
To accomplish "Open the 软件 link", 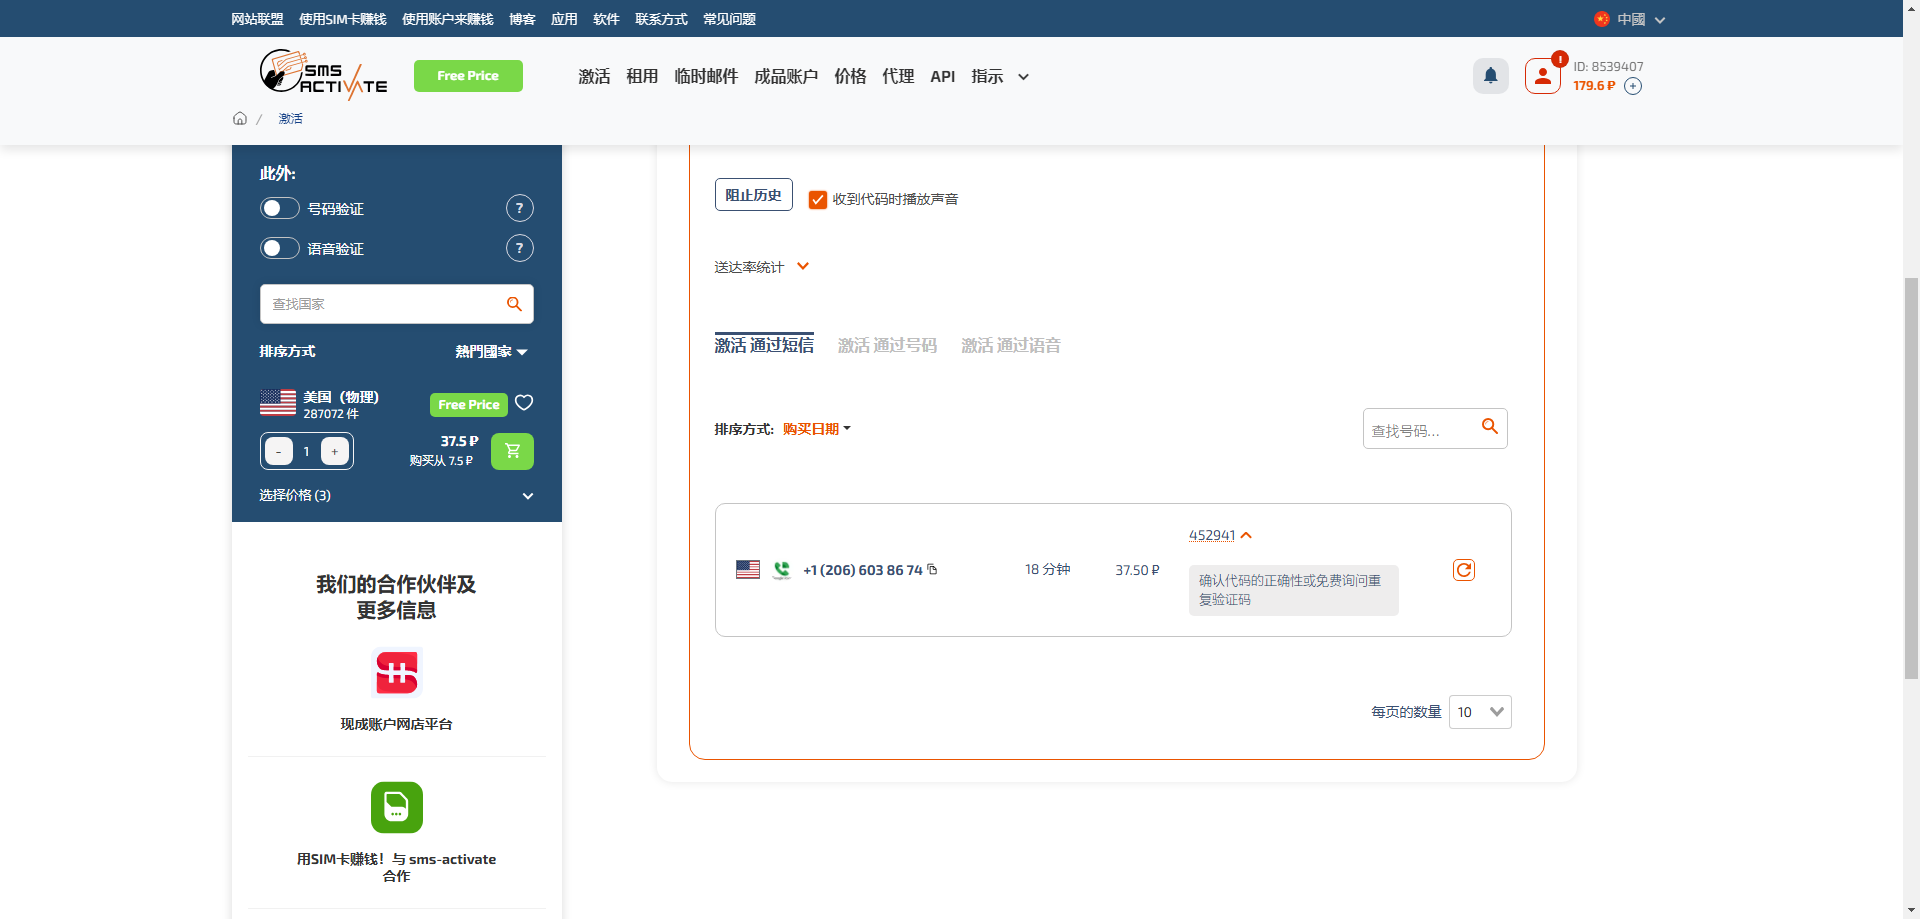I will coord(606,19).
